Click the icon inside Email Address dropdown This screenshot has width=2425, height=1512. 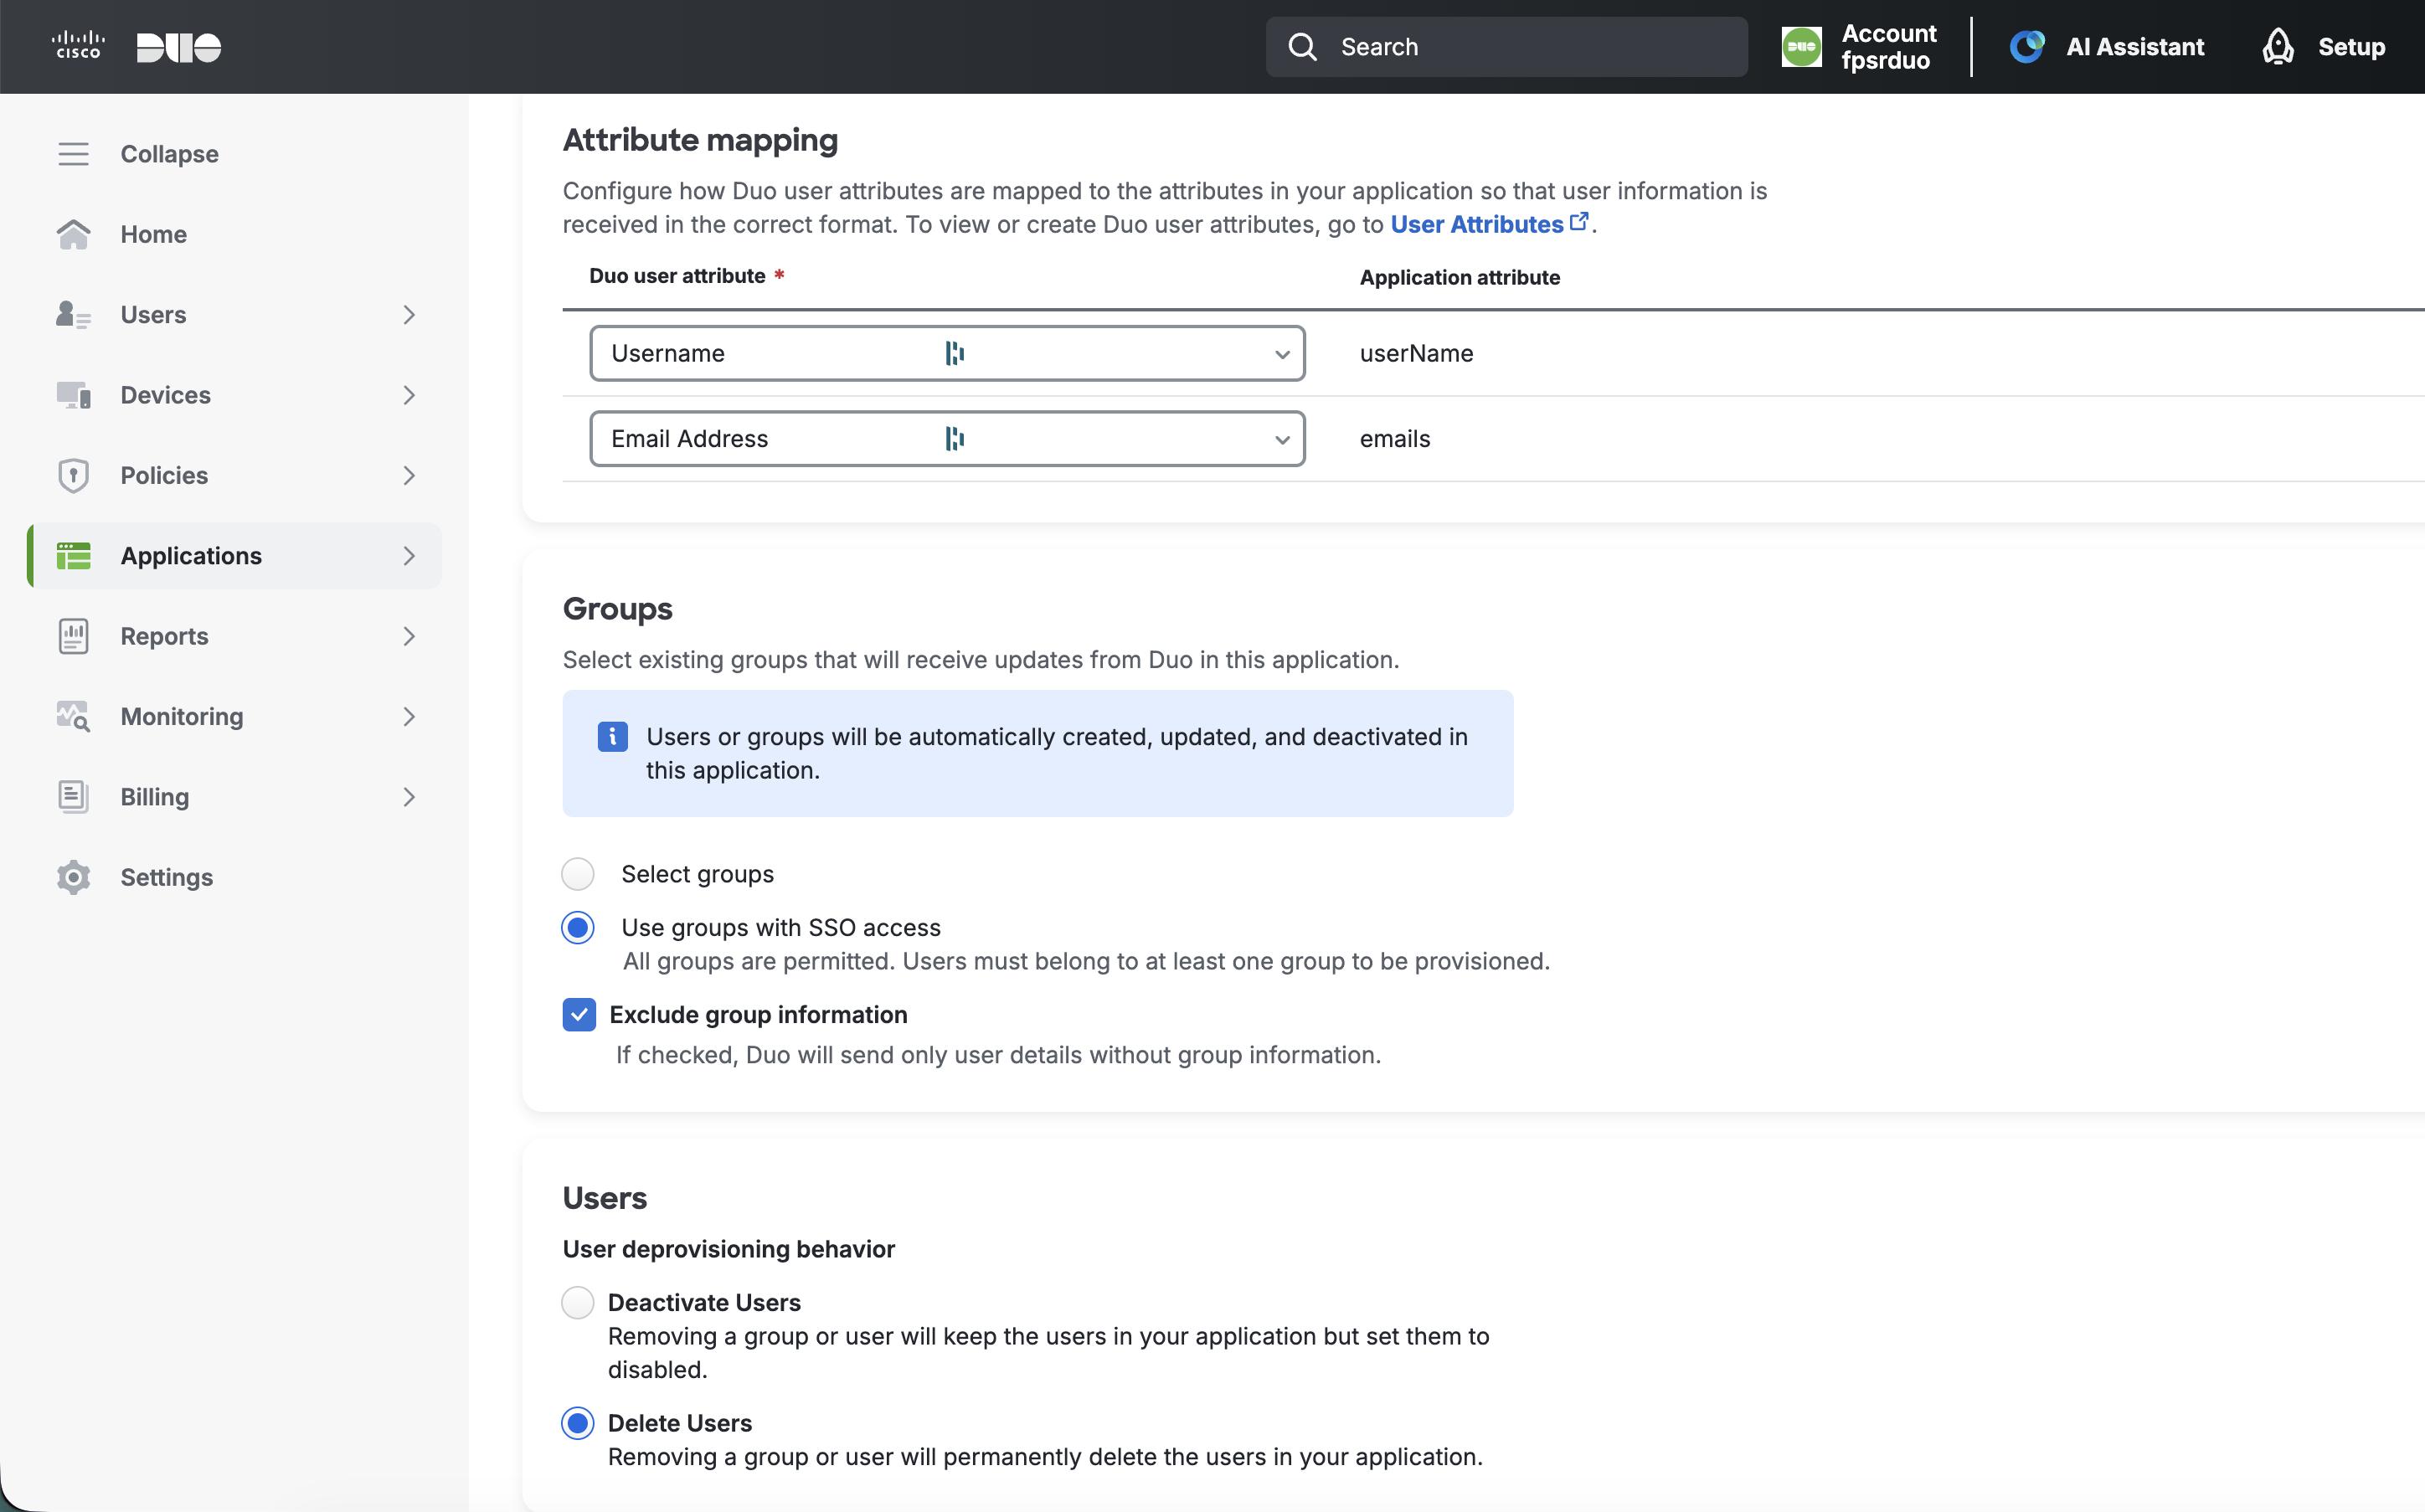pyautogui.click(x=955, y=439)
